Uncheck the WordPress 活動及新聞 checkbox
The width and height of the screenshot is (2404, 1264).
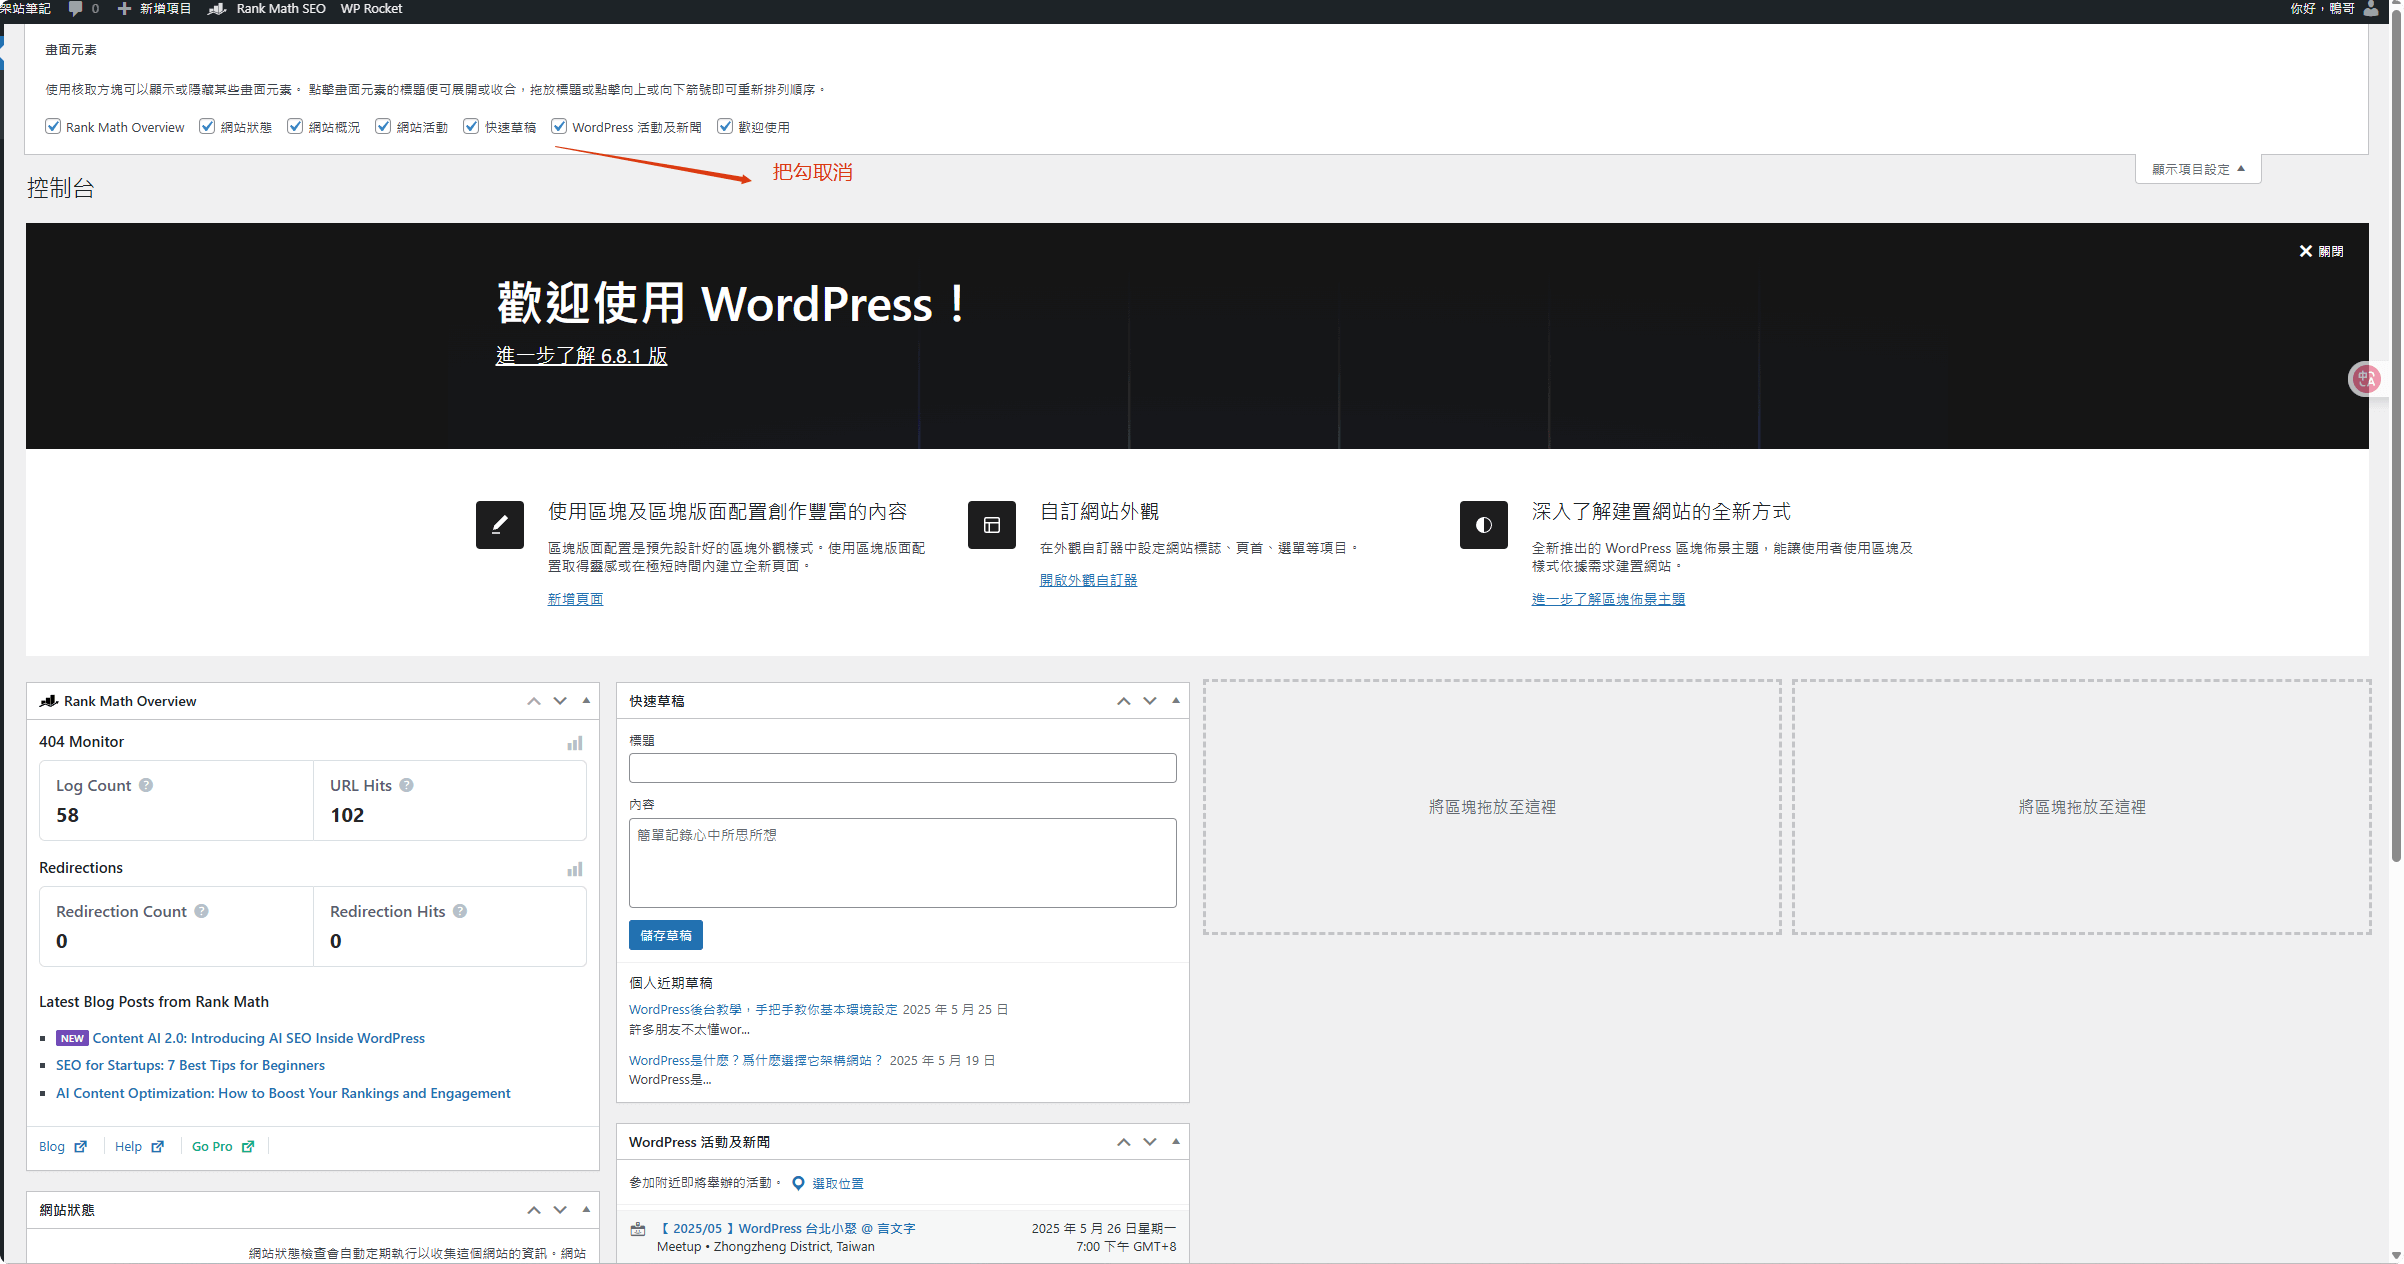point(559,126)
